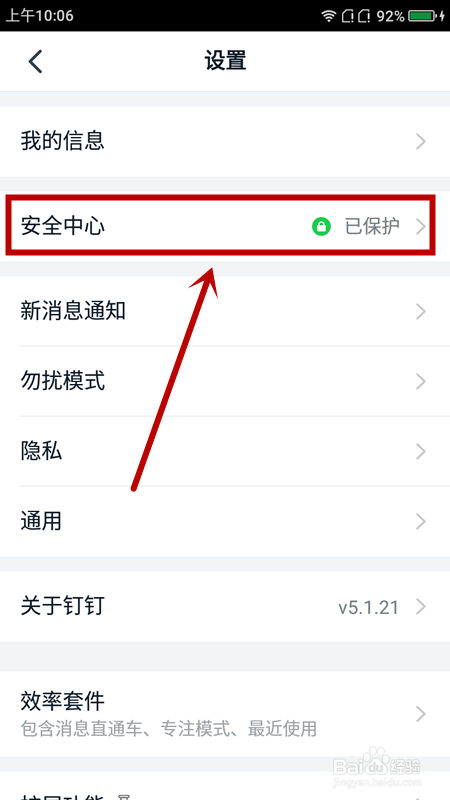Open chevron next to 新消息通知
Viewport: 450px width, 800px height.
click(x=420, y=311)
